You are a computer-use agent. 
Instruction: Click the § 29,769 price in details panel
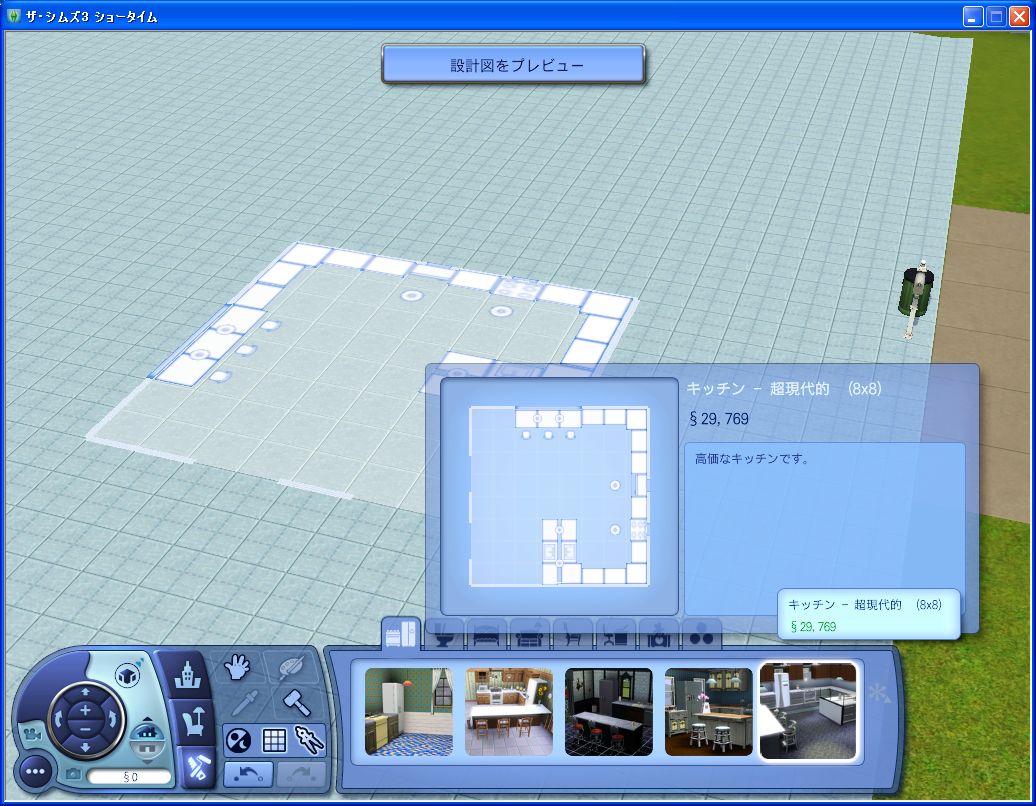pos(718,418)
